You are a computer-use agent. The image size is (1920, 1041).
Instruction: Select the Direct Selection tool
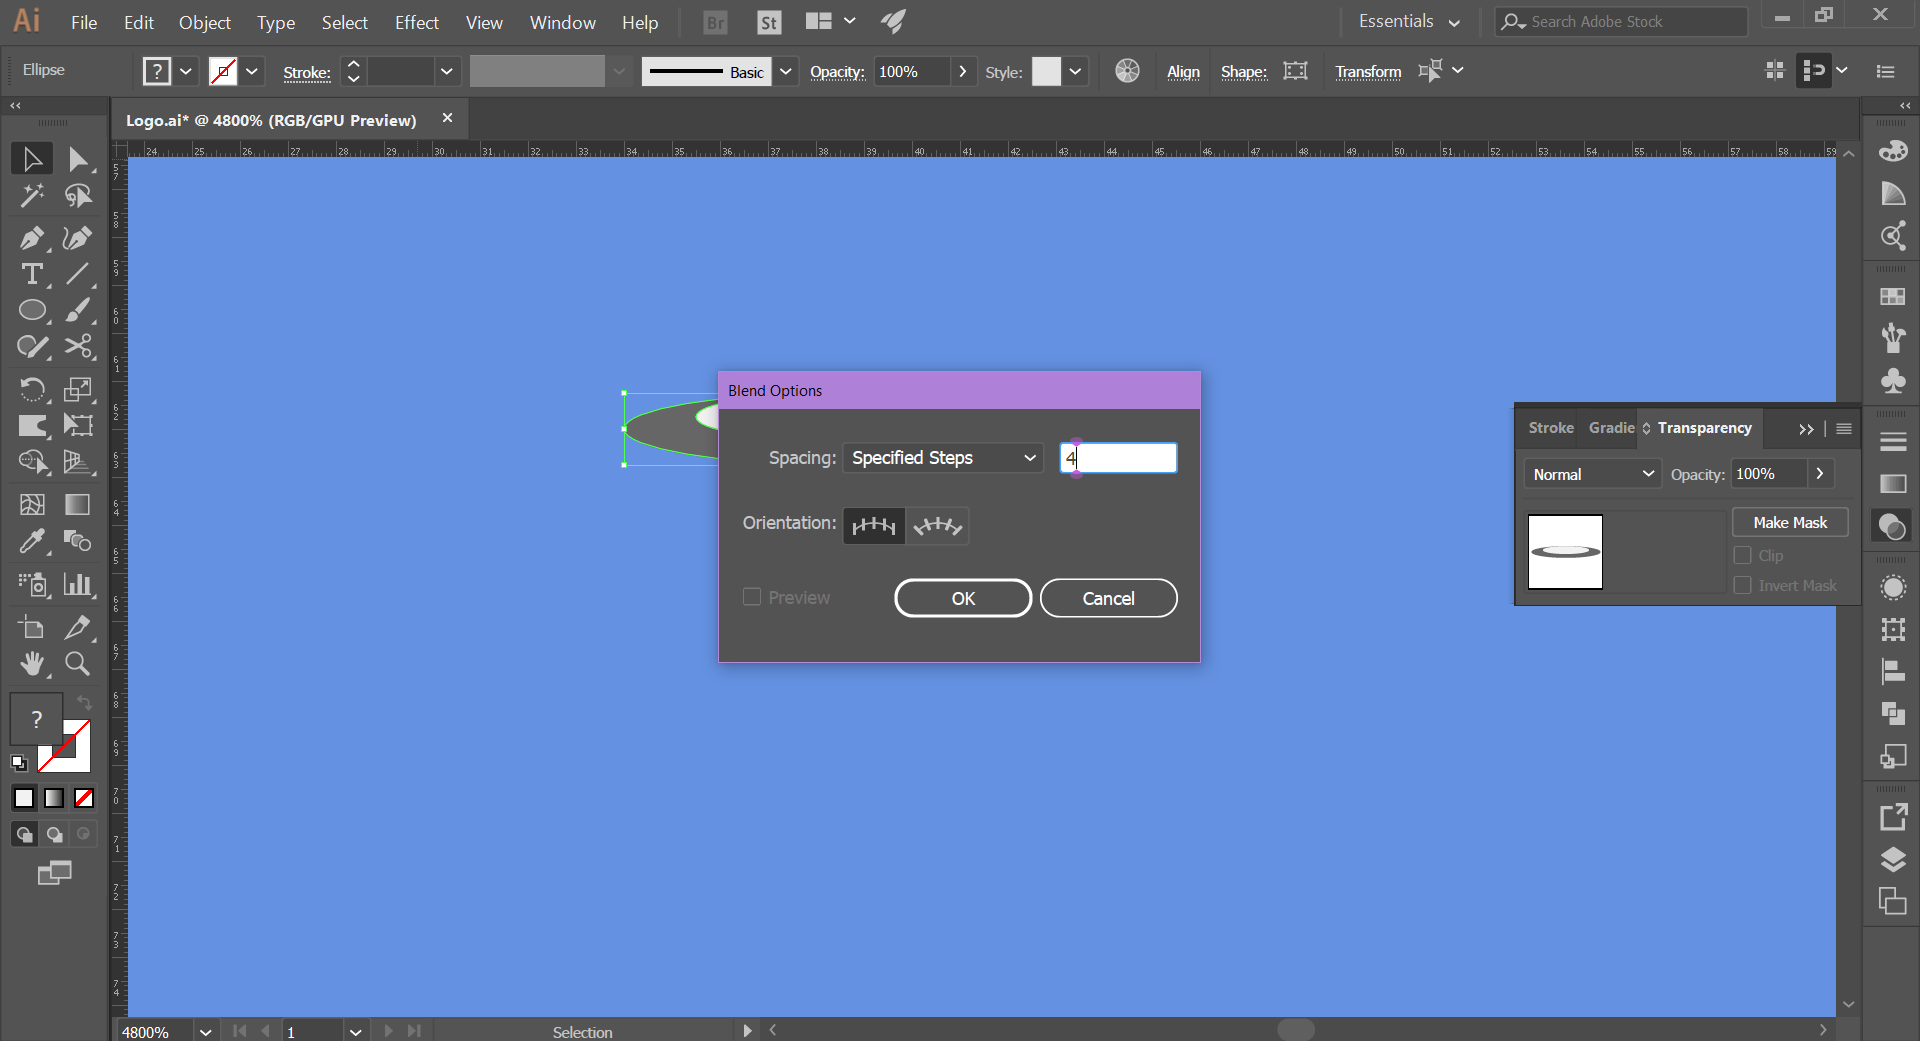pyautogui.click(x=78, y=159)
